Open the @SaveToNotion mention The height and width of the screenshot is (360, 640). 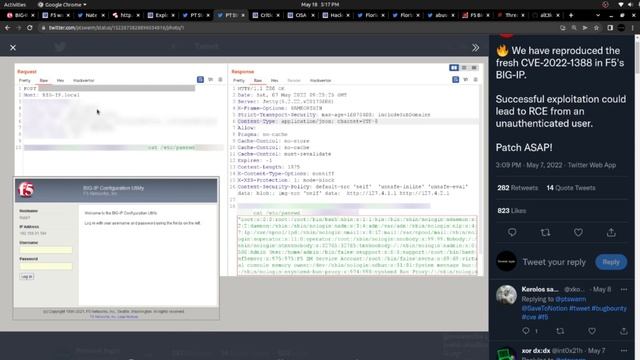pos(544,308)
